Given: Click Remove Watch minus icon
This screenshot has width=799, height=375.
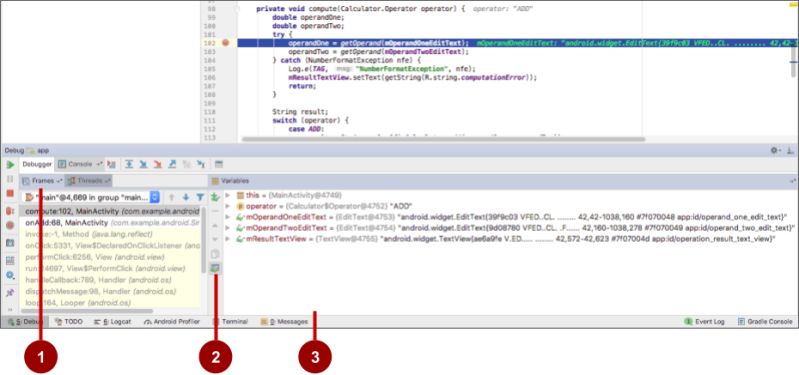Looking at the screenshot, I should click(x=215, y=210).
